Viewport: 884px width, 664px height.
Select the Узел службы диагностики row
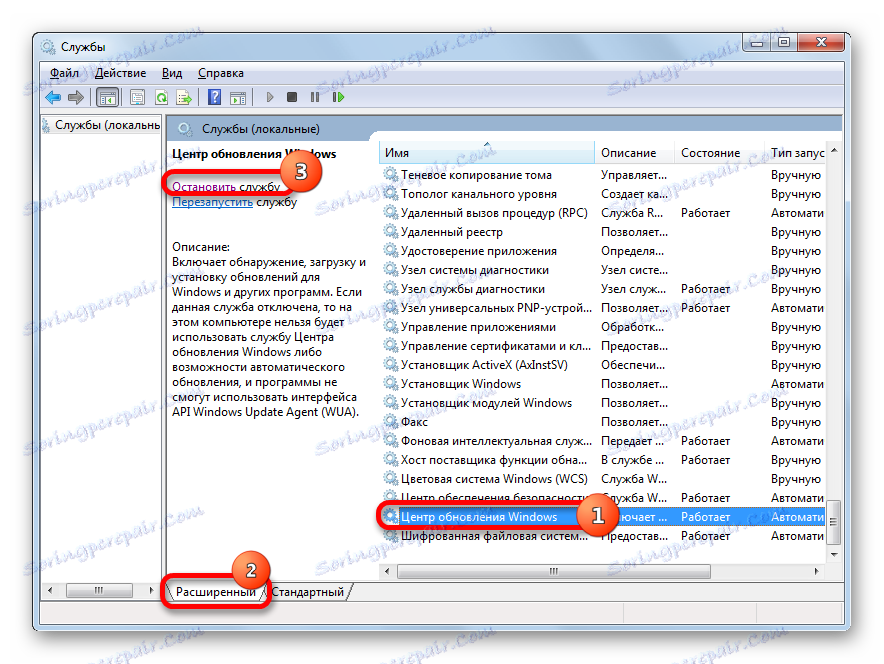point(603,289)
